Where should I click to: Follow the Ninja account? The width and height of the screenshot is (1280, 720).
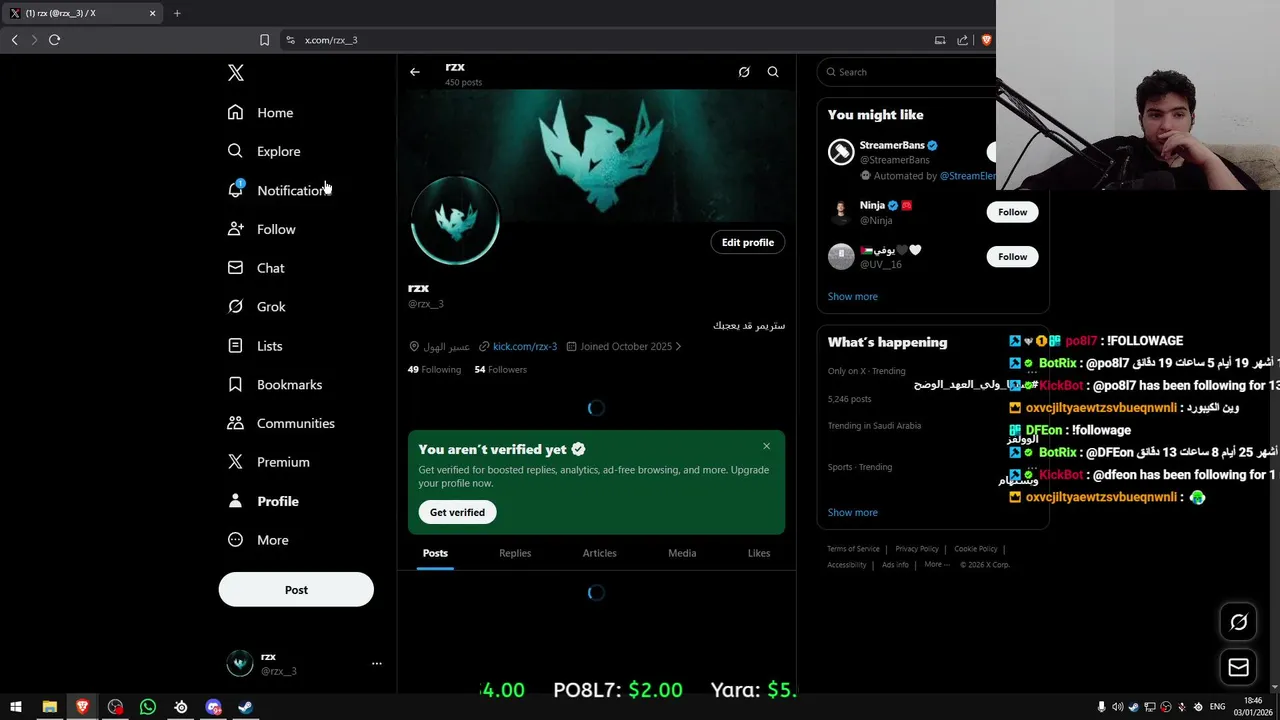coord(1012,212)
